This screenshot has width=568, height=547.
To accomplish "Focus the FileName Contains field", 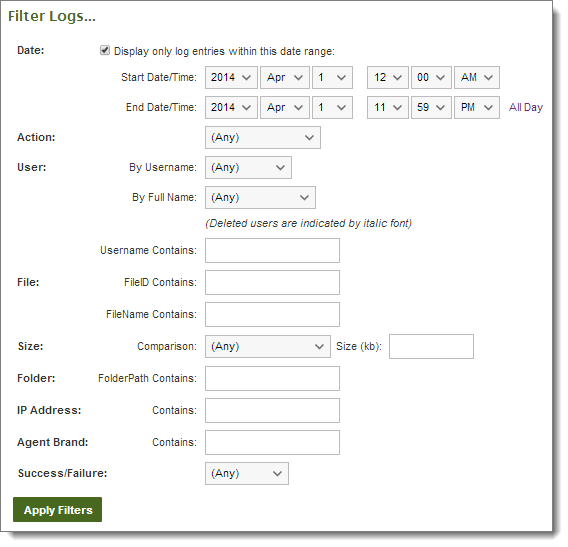I will coord(272,314).
